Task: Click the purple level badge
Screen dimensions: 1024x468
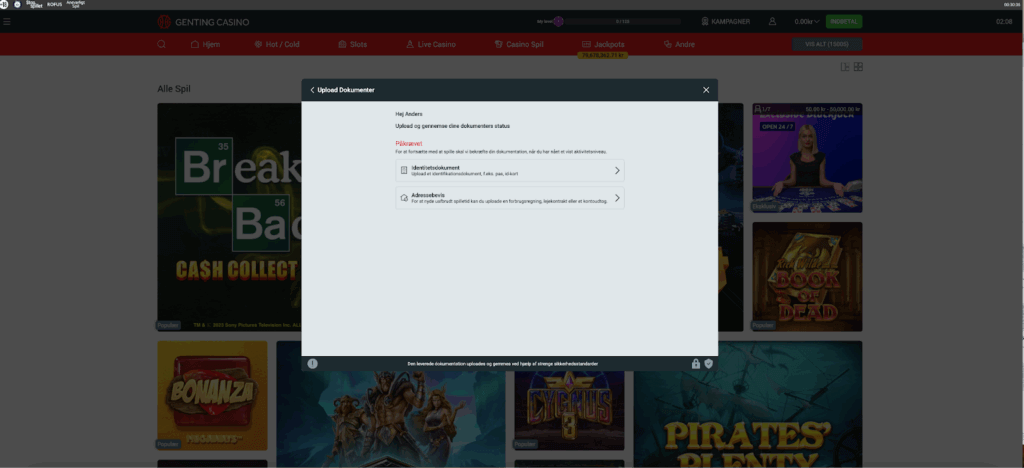Action: (x=558, y=22)
